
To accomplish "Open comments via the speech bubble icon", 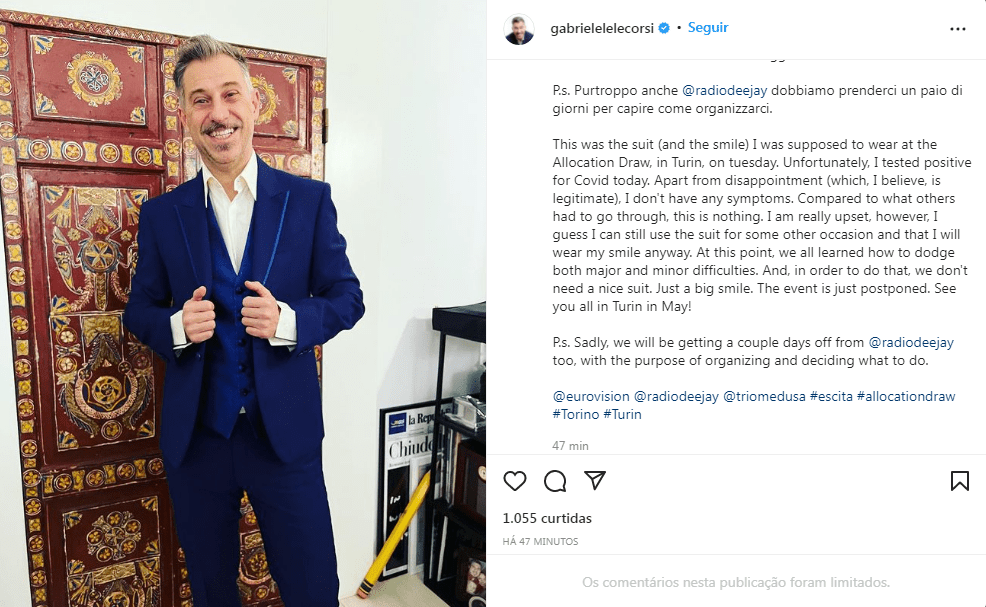I will point(555,481).
